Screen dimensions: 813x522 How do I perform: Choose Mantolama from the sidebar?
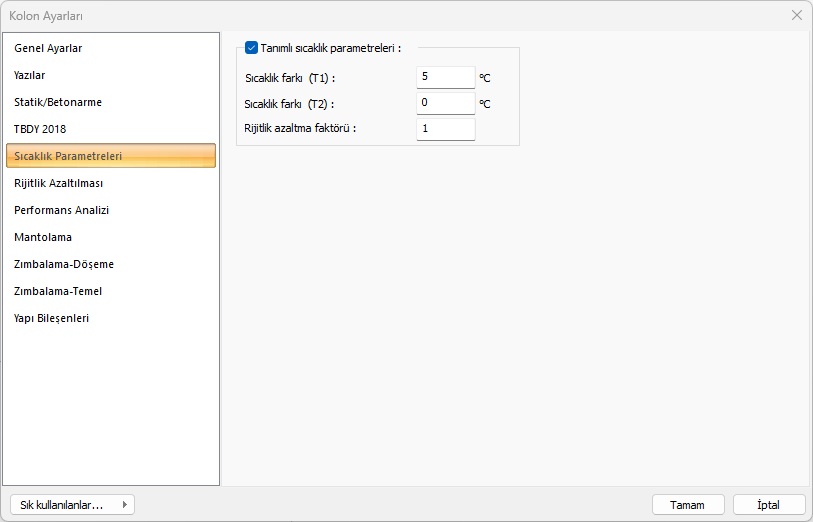[x=43, y=237]
